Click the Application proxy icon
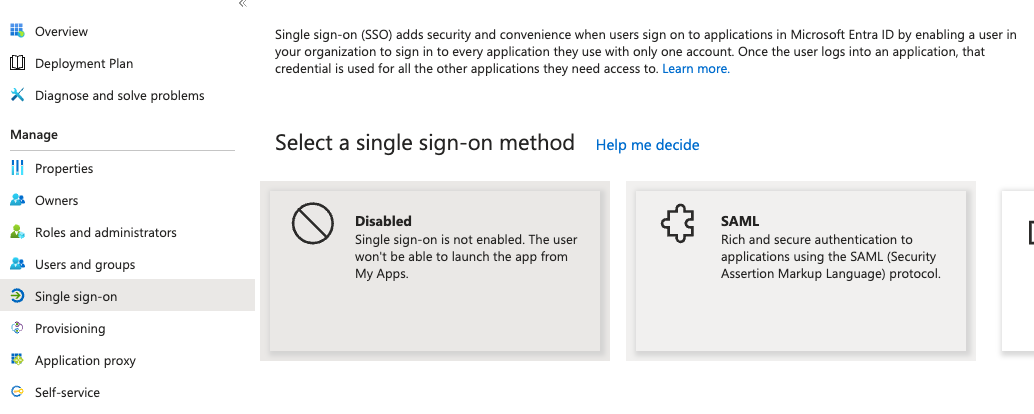This screenshot has width=1034, height=414. (18, 361)
